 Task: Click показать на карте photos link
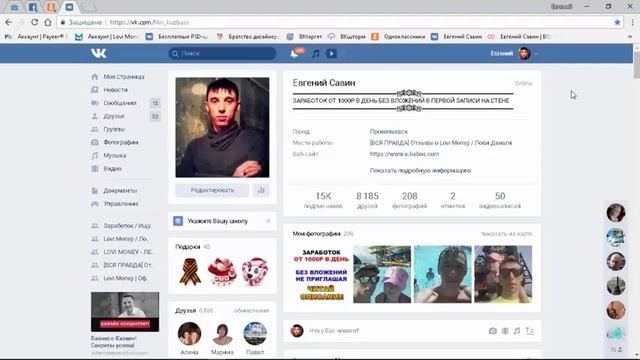pyautogui.click(x=506, y=233)
